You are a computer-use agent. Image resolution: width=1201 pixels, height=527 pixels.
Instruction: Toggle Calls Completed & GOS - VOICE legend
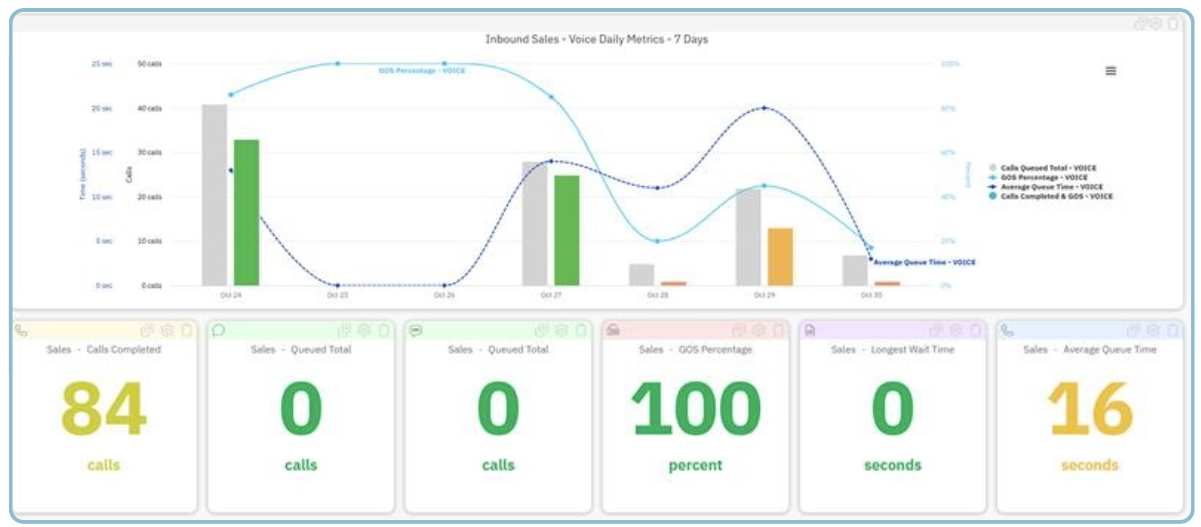(x=1053, y=196)
